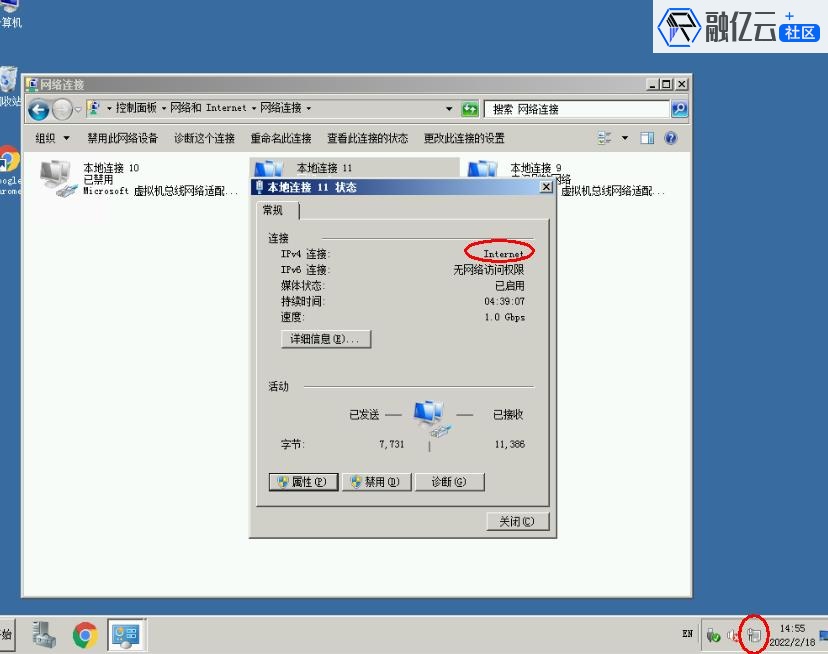Click the change view icon in toolbar

(605, 138)
